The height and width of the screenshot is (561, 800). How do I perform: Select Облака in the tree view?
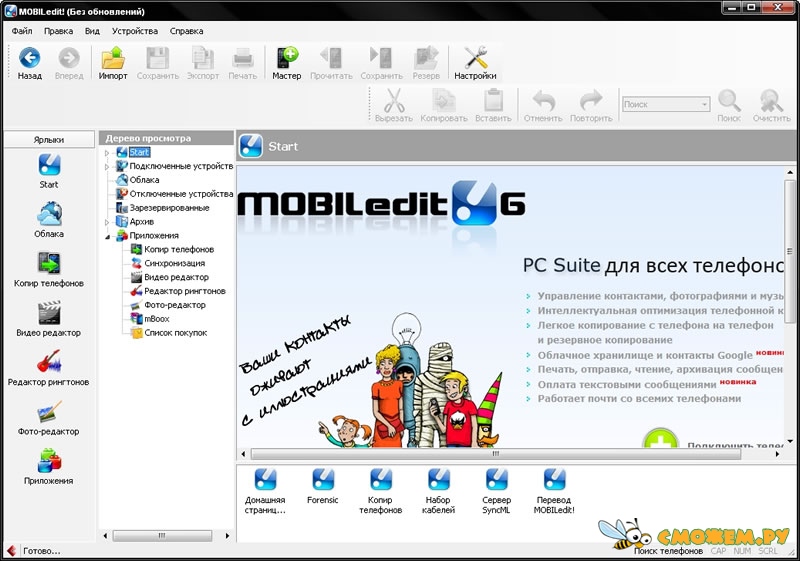(144, 180)
